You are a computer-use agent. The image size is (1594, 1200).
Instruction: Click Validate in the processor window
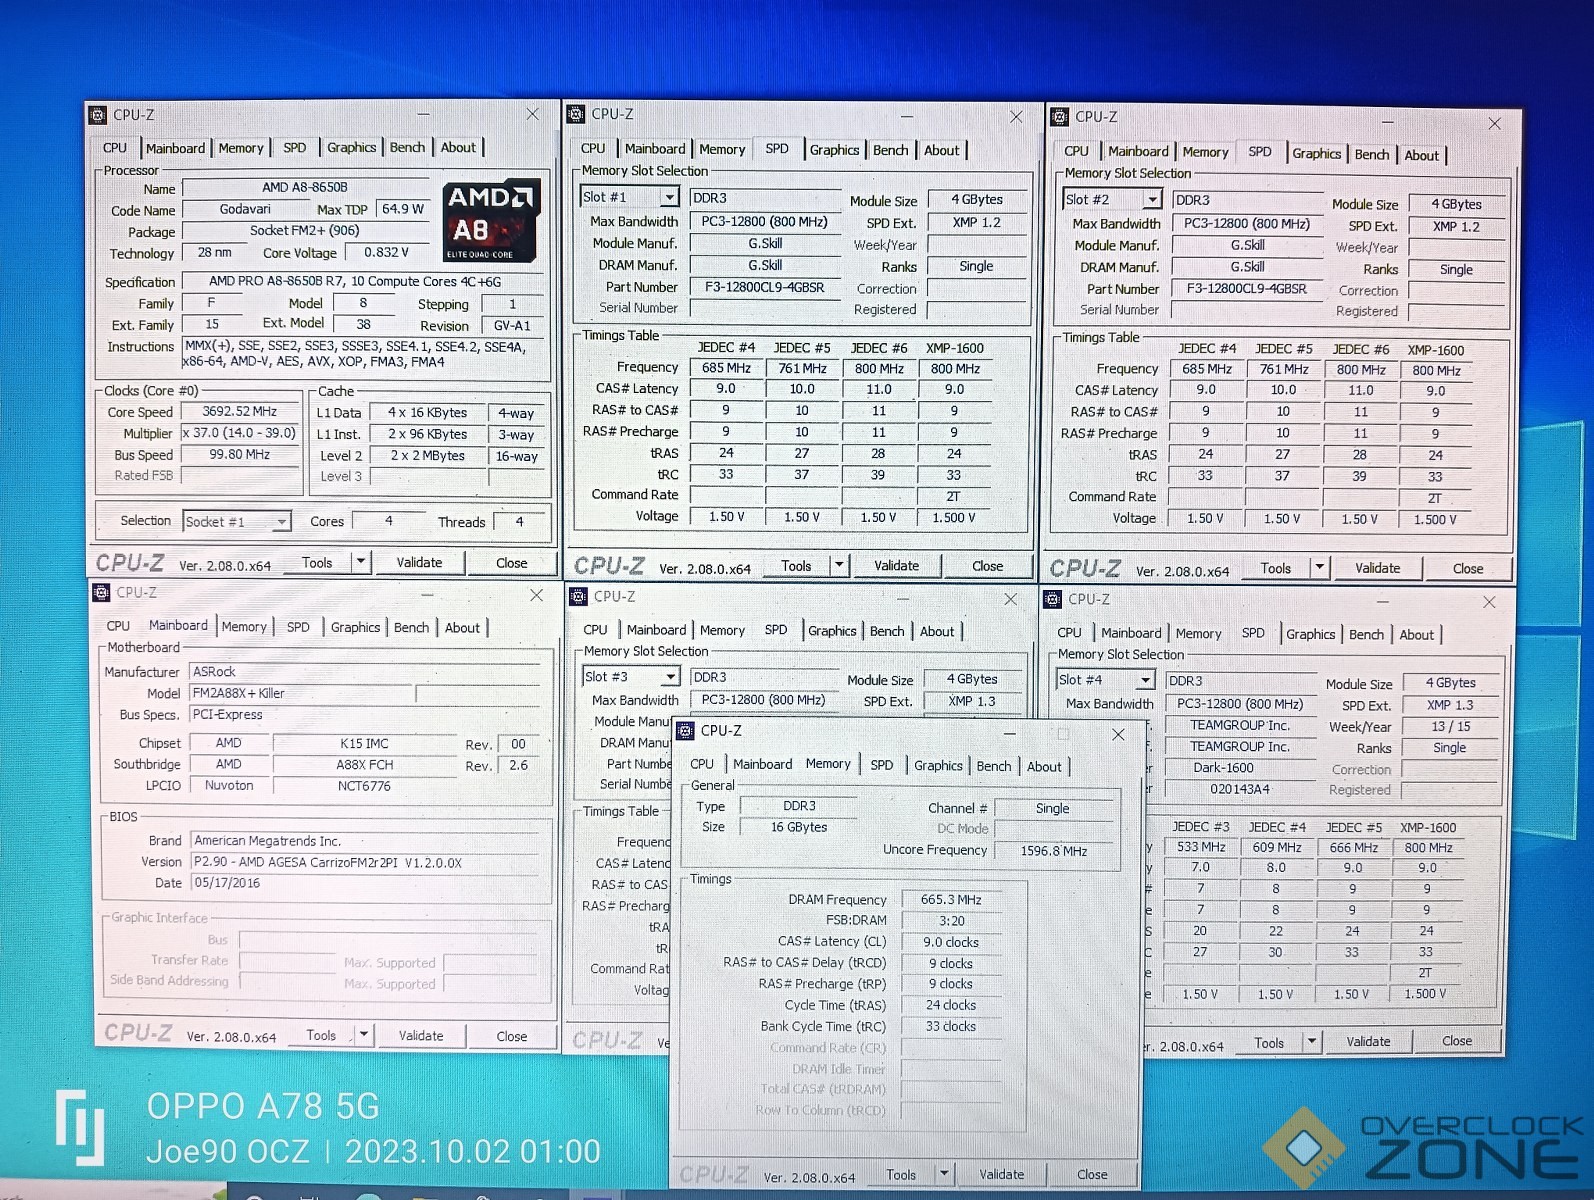point(419,562)
